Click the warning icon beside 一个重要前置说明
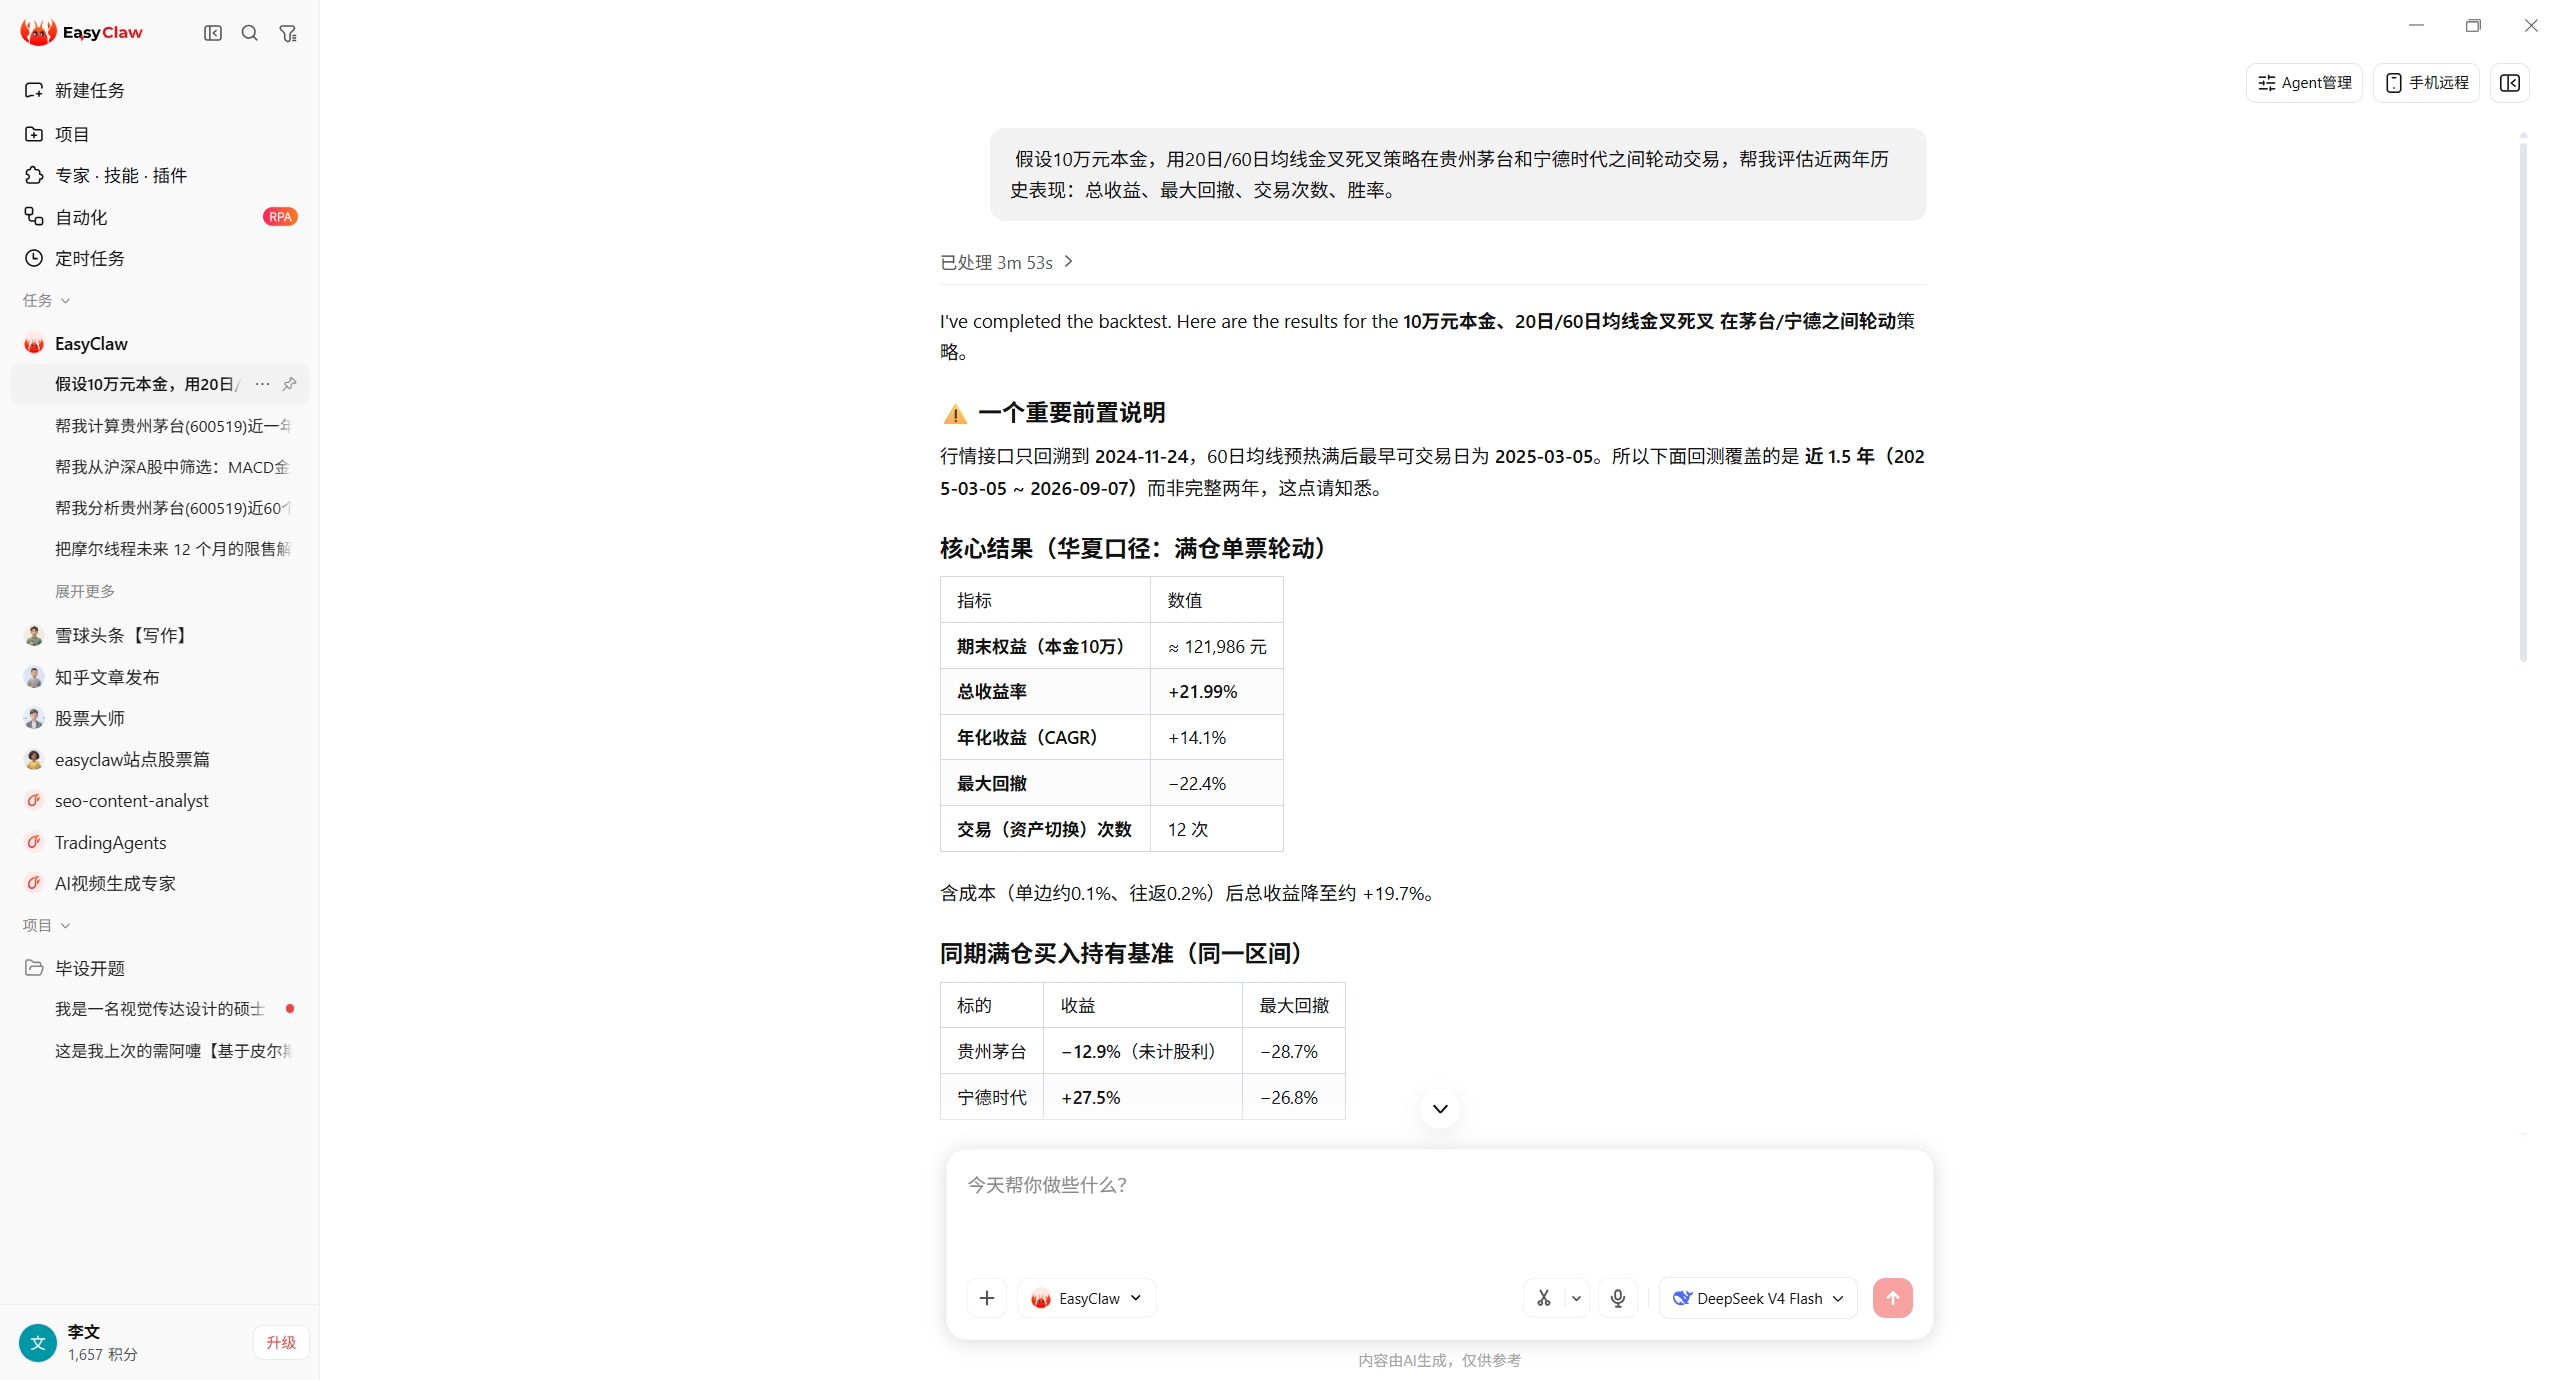 click(955, 413)
